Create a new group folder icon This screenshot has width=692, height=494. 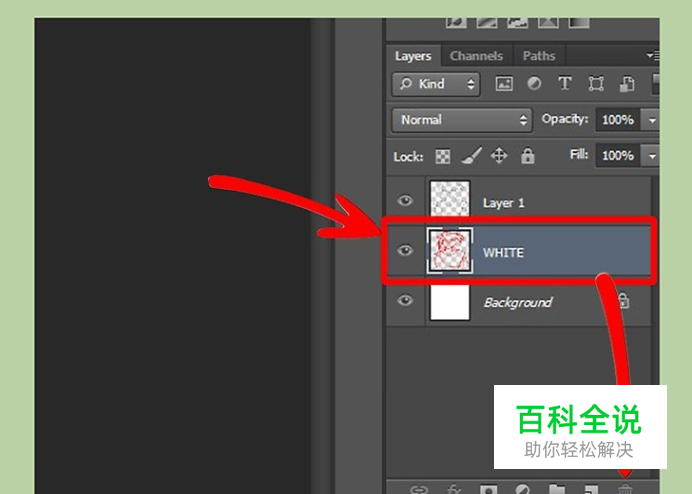coord(557,489)
